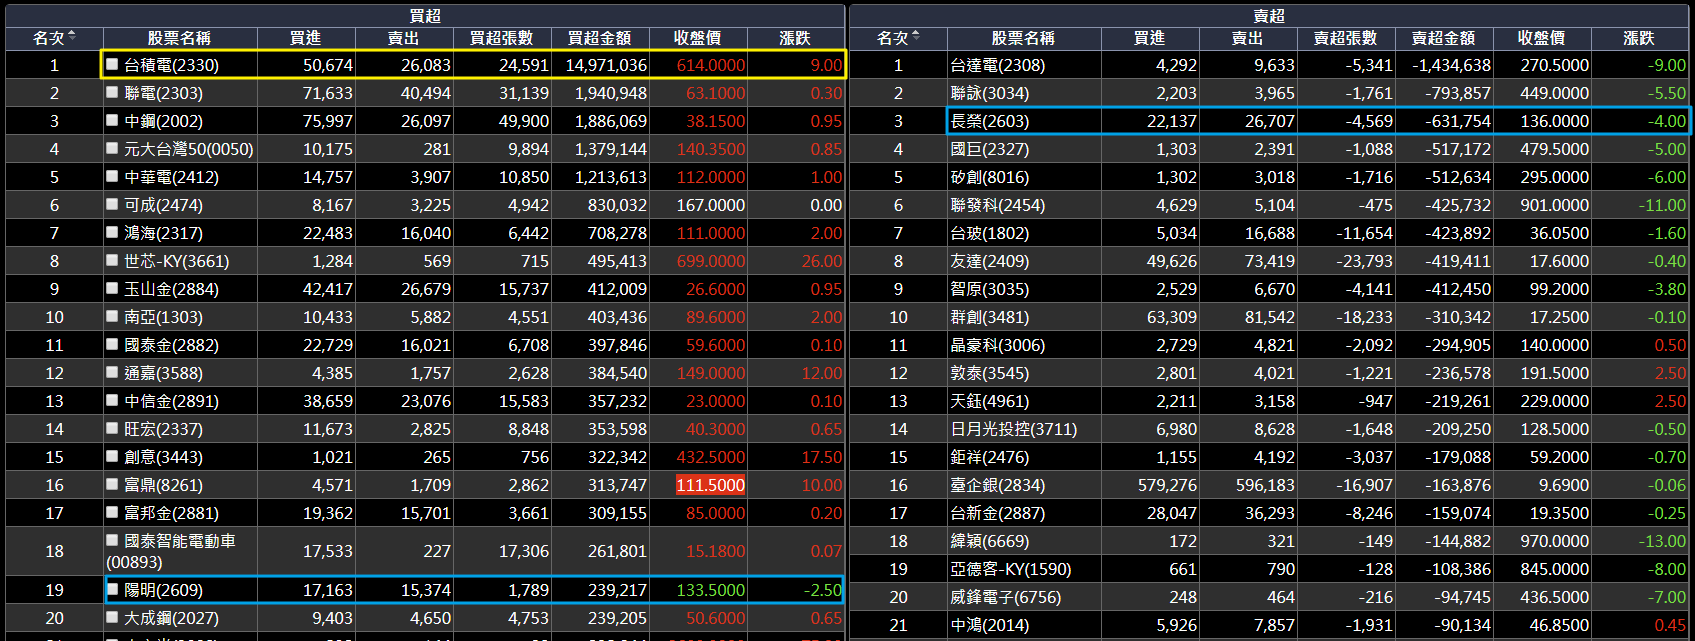Click the 買超金額 column header
This screenshot has width=1695, height=641.
tap(600, 38)
